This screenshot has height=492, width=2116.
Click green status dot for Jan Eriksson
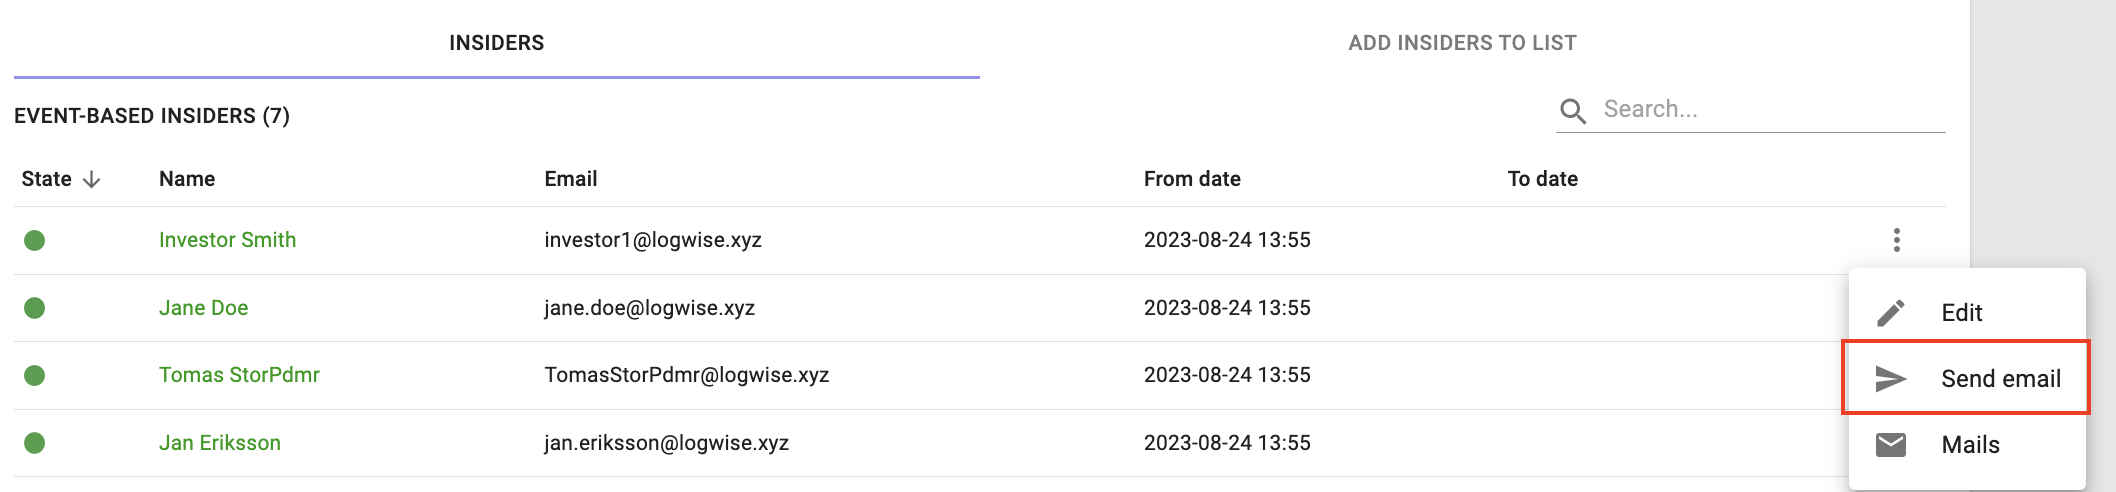click(x=35, y=443)
